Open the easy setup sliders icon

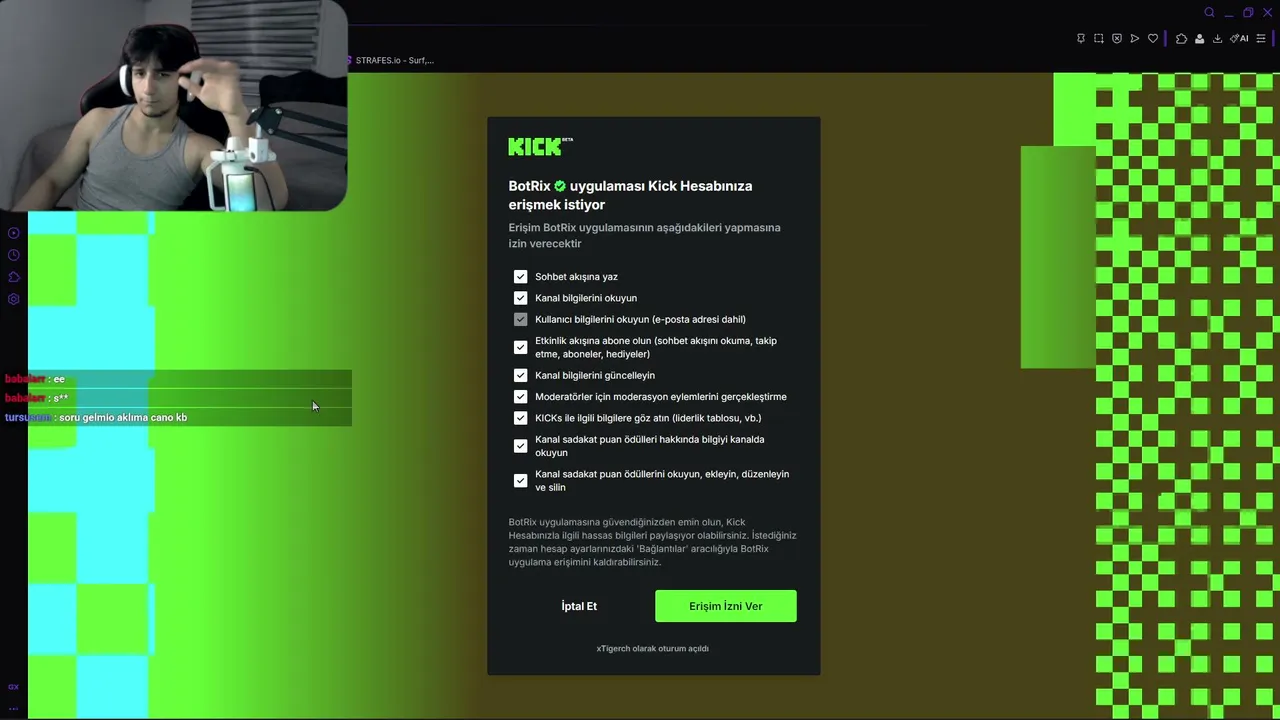pyautogui.click(x=1261, y=39)
